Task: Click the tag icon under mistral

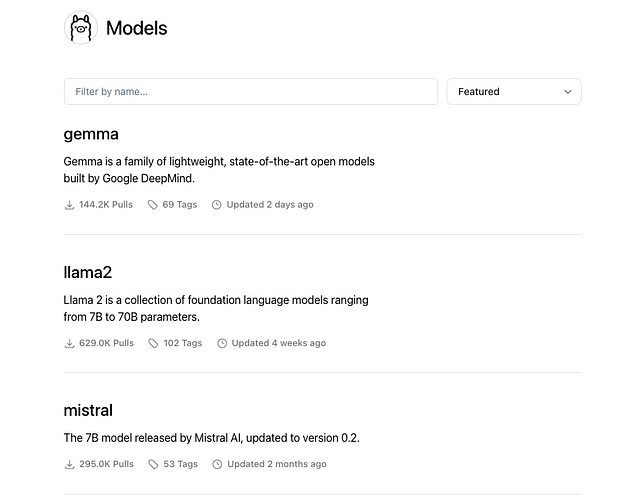Action: point(153,464)
